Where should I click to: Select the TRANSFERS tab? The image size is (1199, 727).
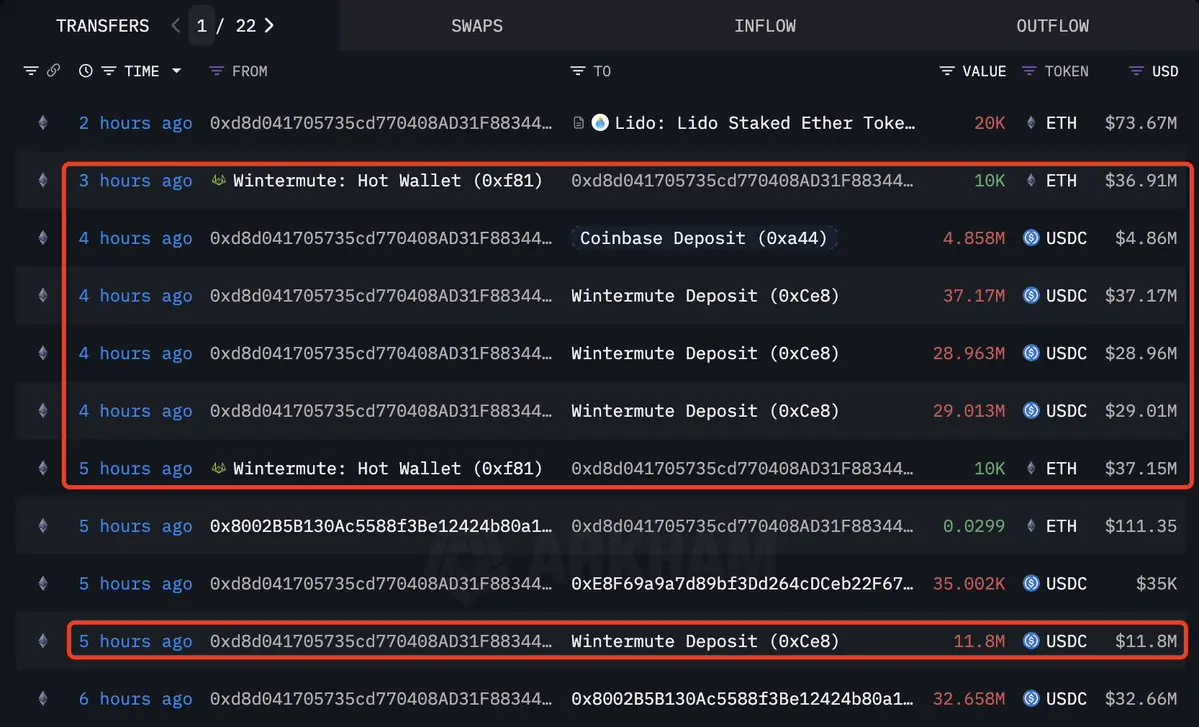[102, 26]
